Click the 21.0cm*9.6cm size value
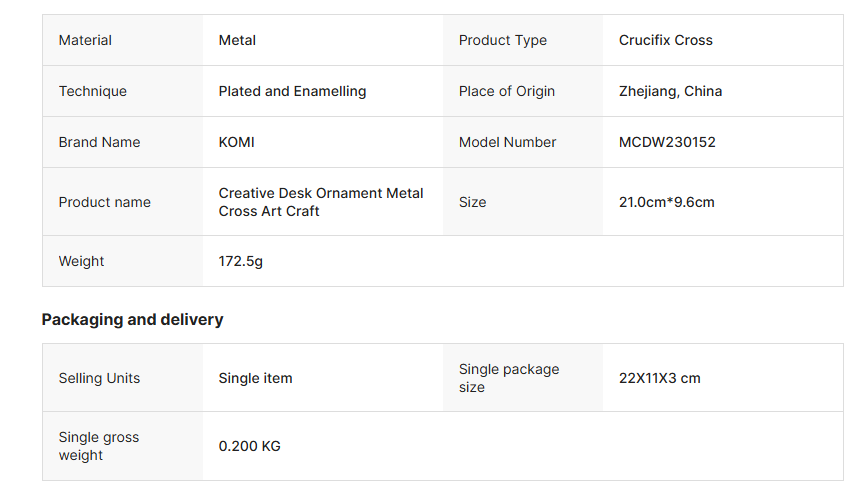Screen dimensions: 867x497 point(666,202)
